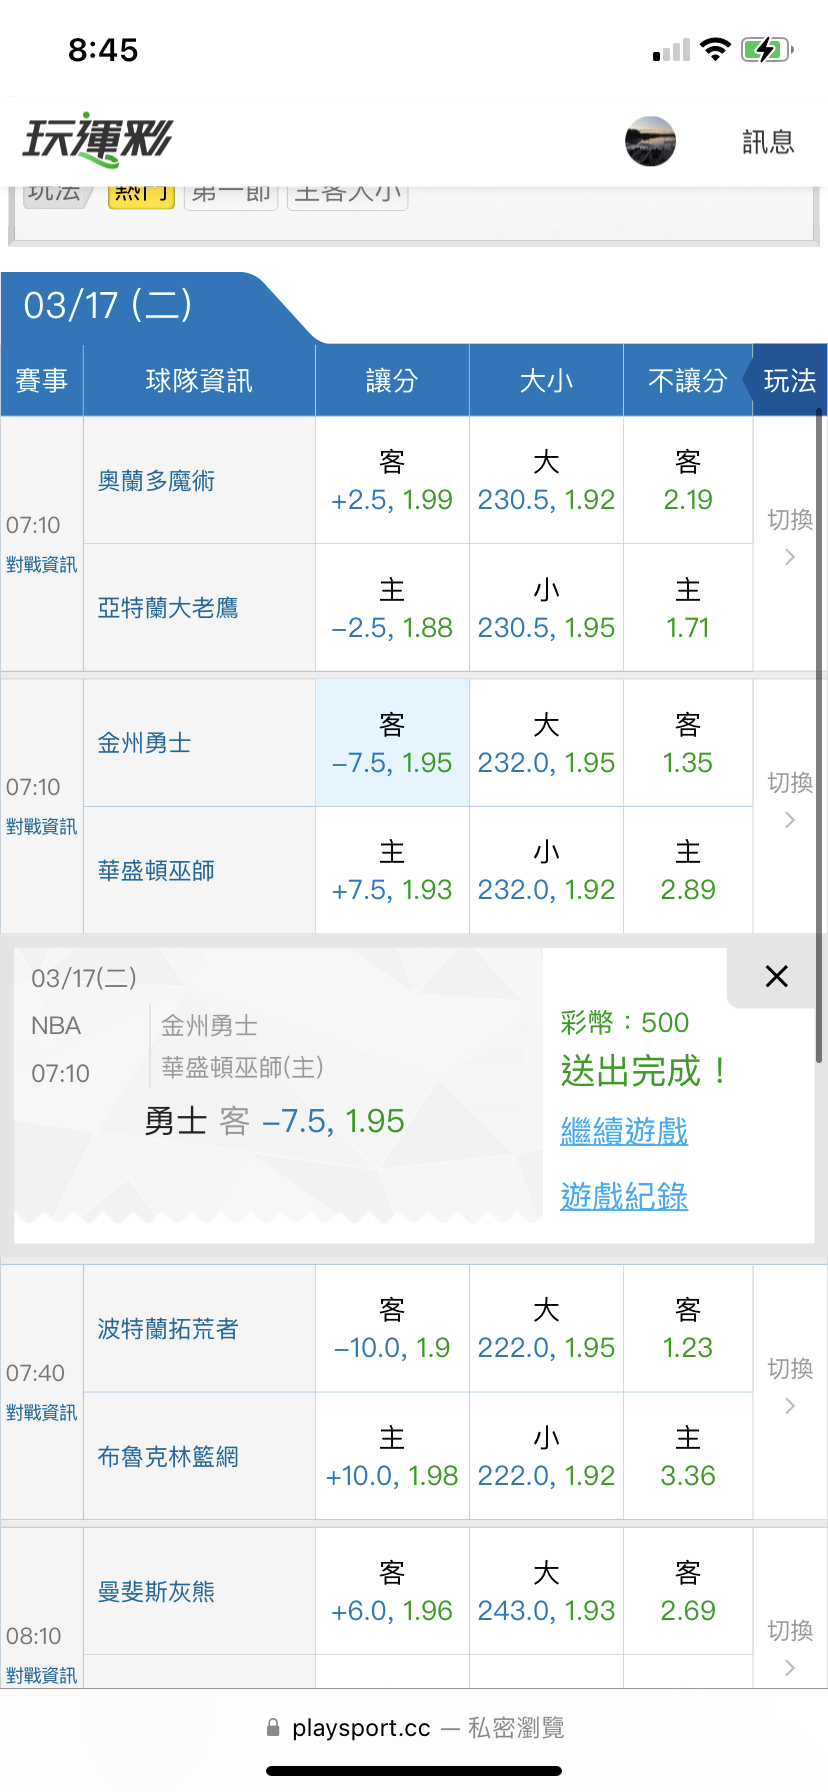Viewport: 828px width, 1792px height.
Task: Close the bet confirmation slip
Action: pyautogui.click(x=776, y=977)
